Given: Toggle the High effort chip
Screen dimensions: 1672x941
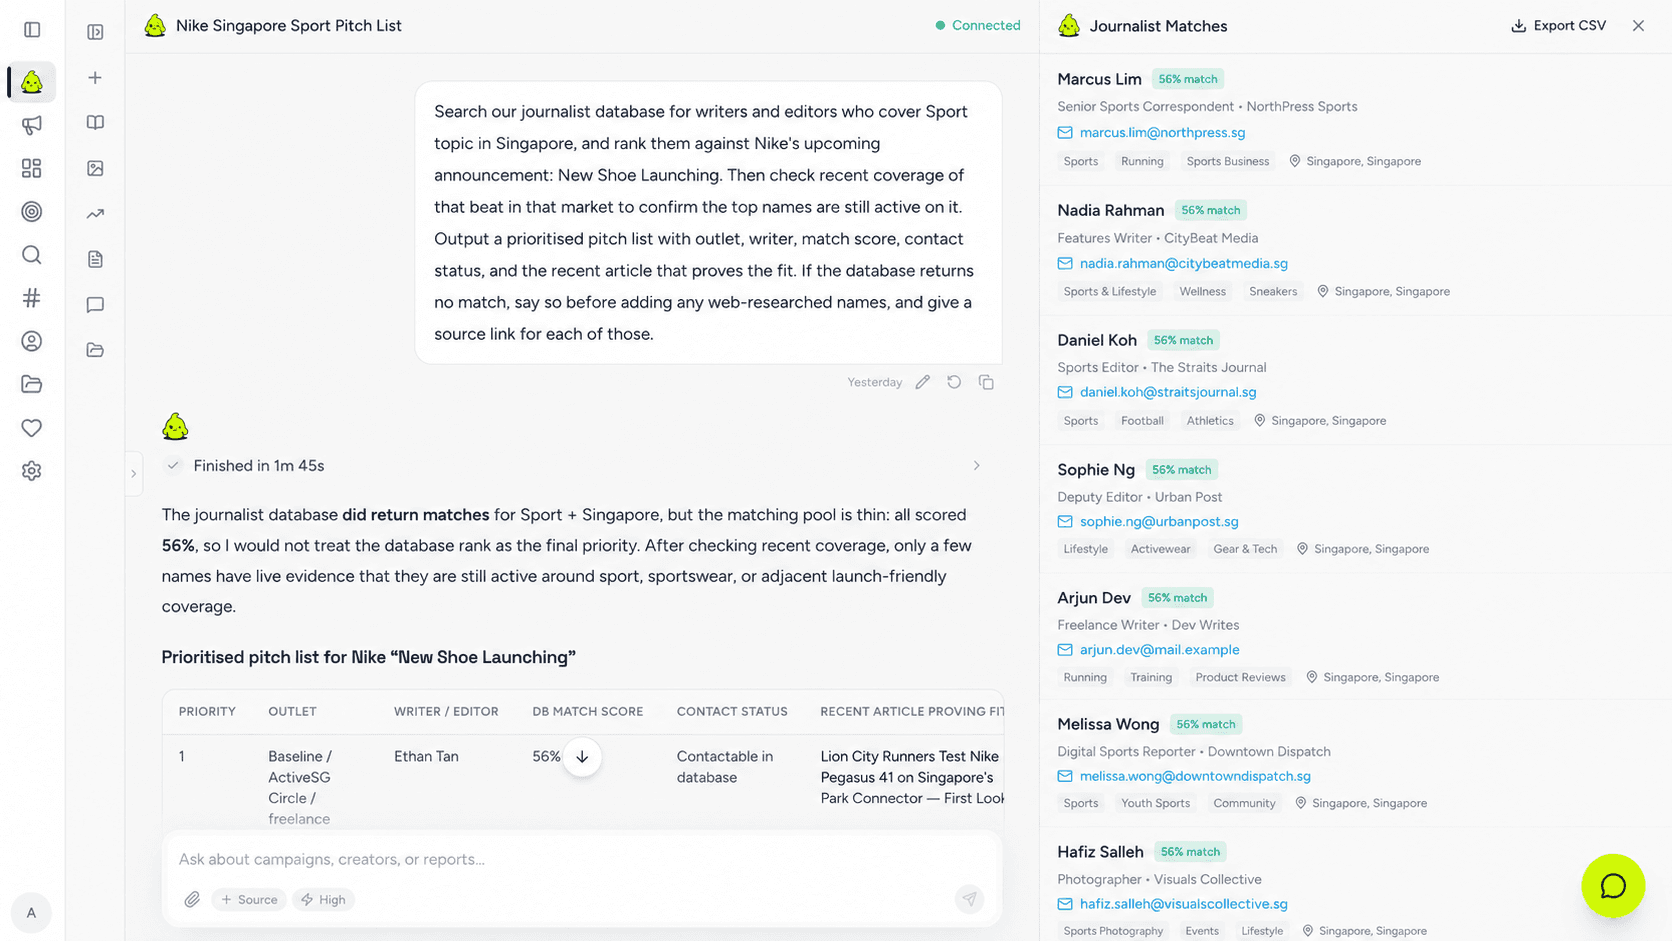Looking at the screenshot, I should [x=323, y=900].
